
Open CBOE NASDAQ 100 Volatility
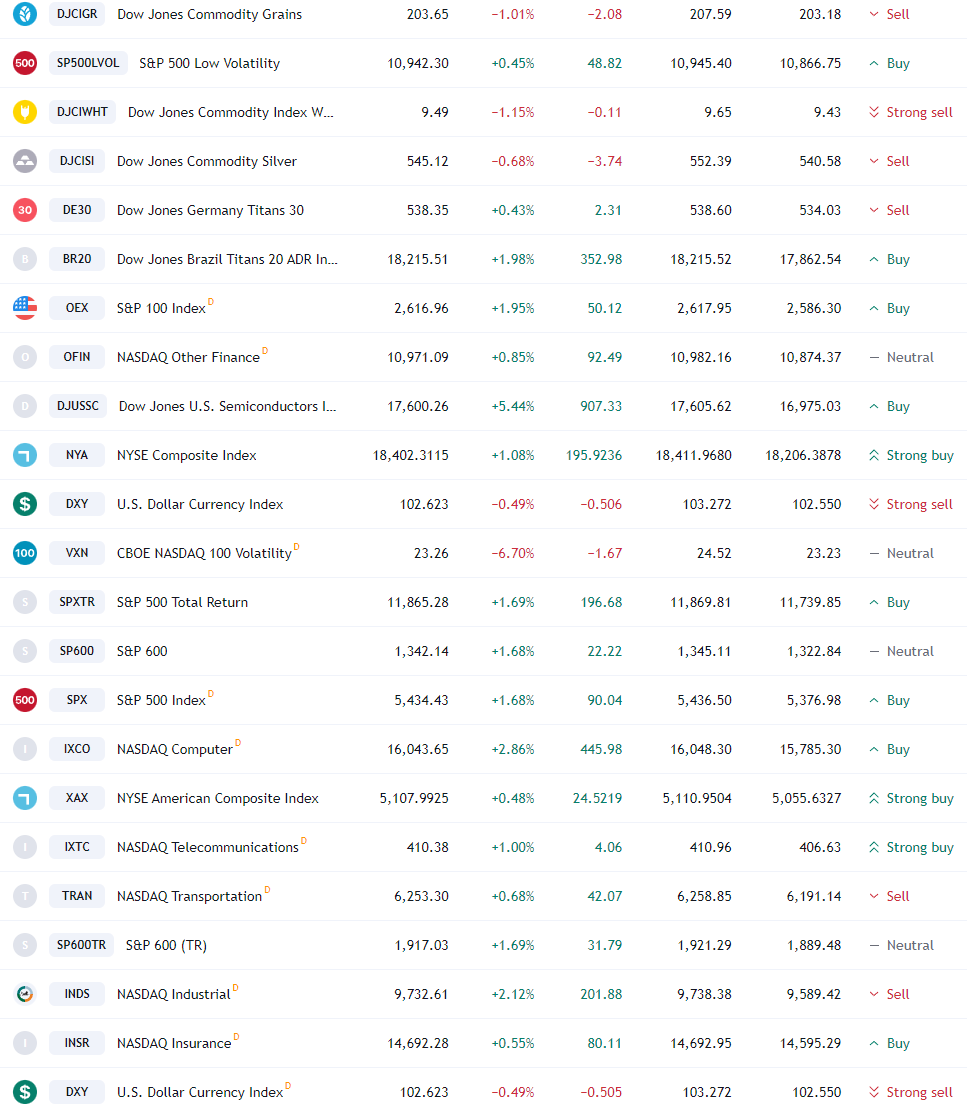coord(204,553)
